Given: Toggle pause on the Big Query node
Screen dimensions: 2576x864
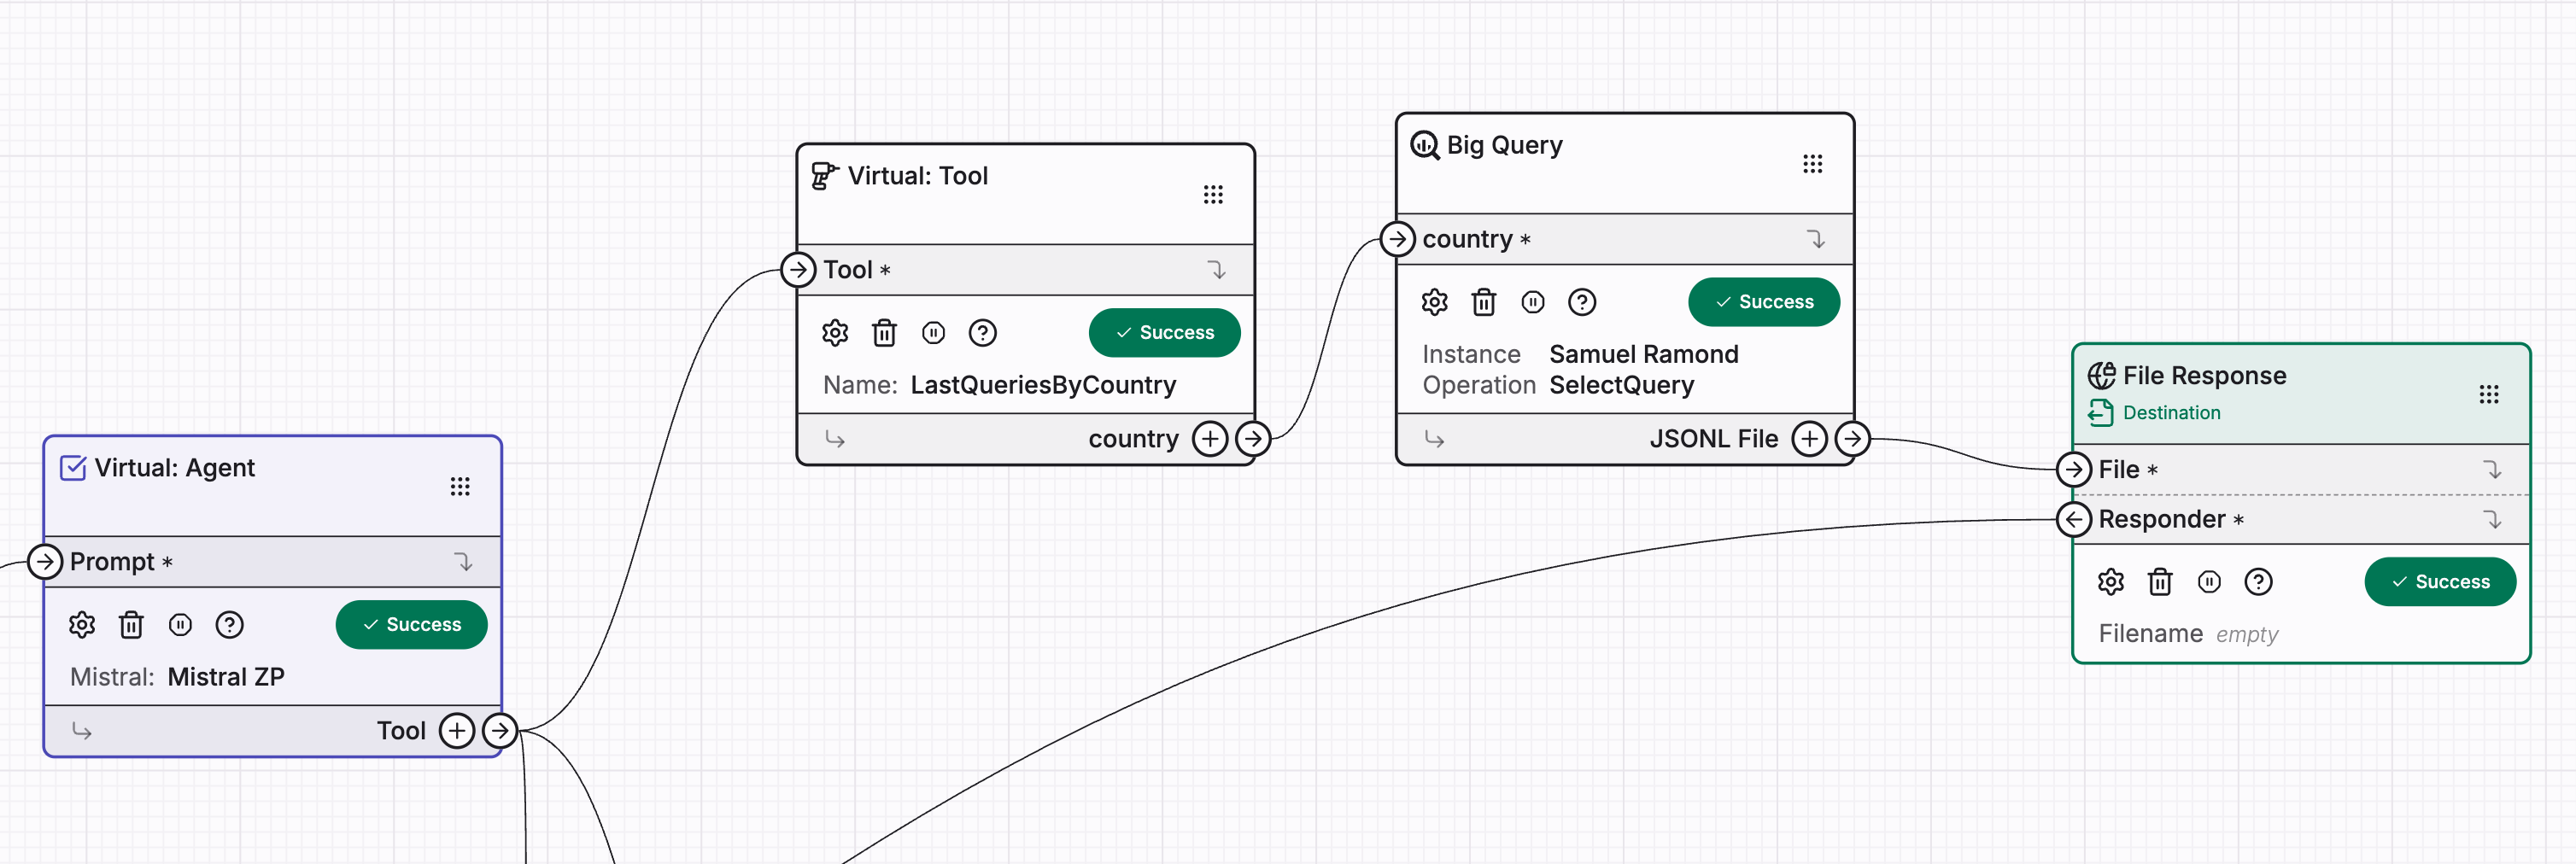Looking at the screenshot, I should pos(1532,302).
